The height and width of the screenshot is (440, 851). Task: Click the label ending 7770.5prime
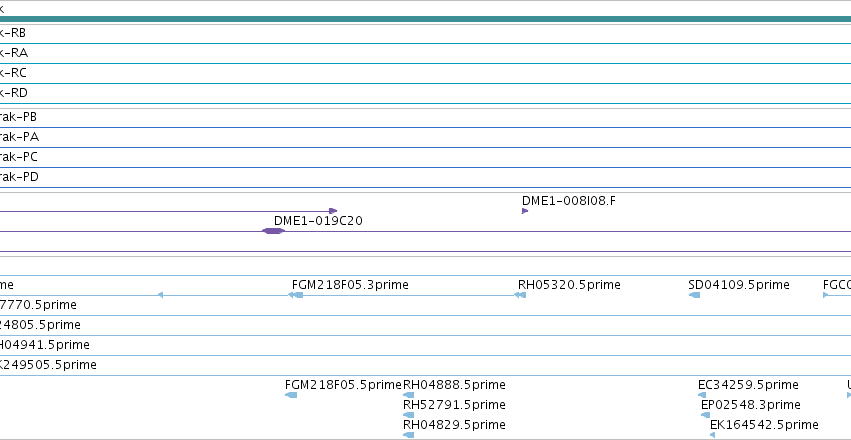coord(39,305)
